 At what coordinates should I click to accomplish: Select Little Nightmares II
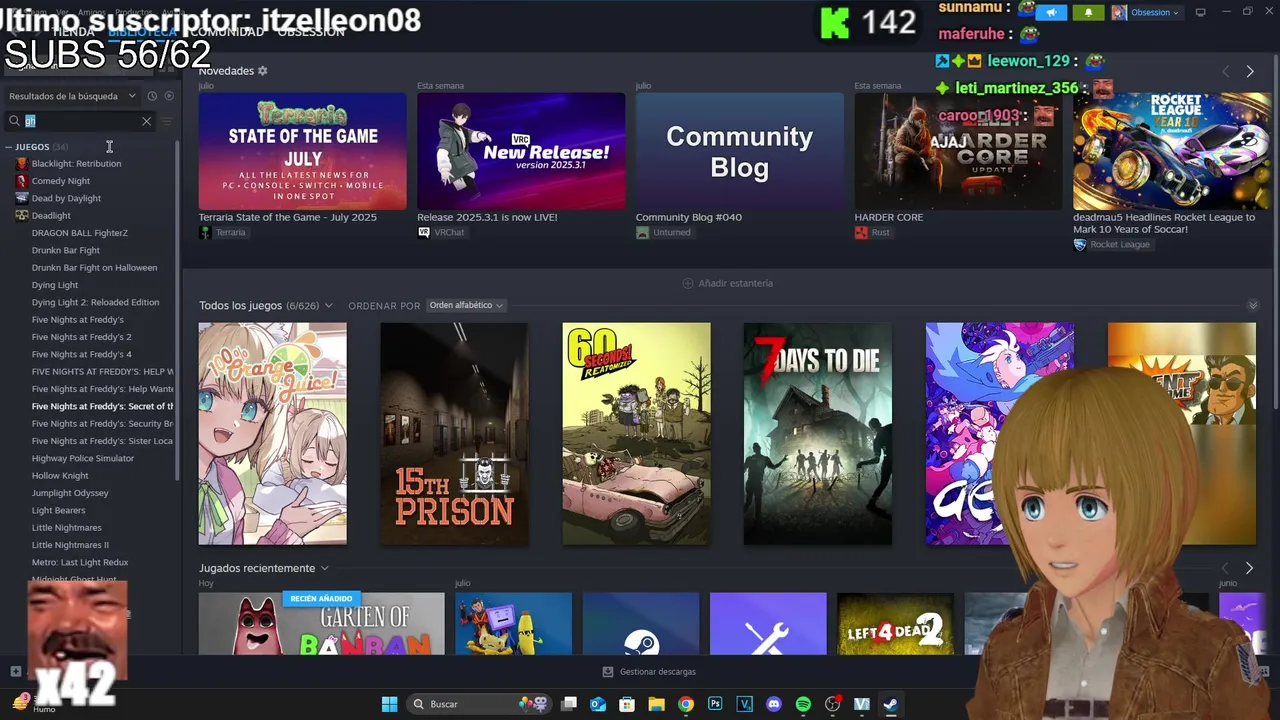point(70,545)
